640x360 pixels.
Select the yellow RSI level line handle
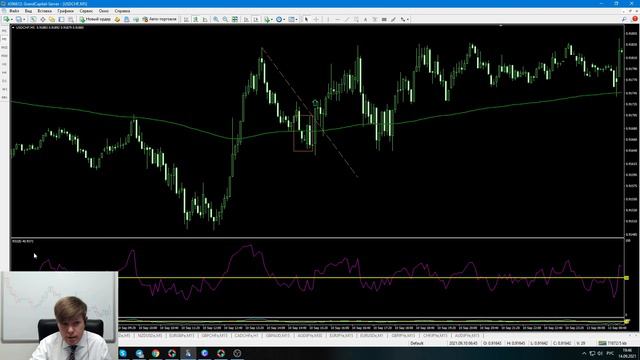(627, 278)
